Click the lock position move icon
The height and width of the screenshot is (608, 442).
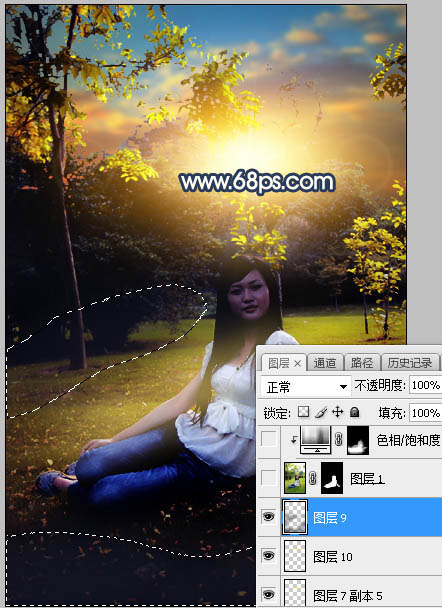[338, 412]
